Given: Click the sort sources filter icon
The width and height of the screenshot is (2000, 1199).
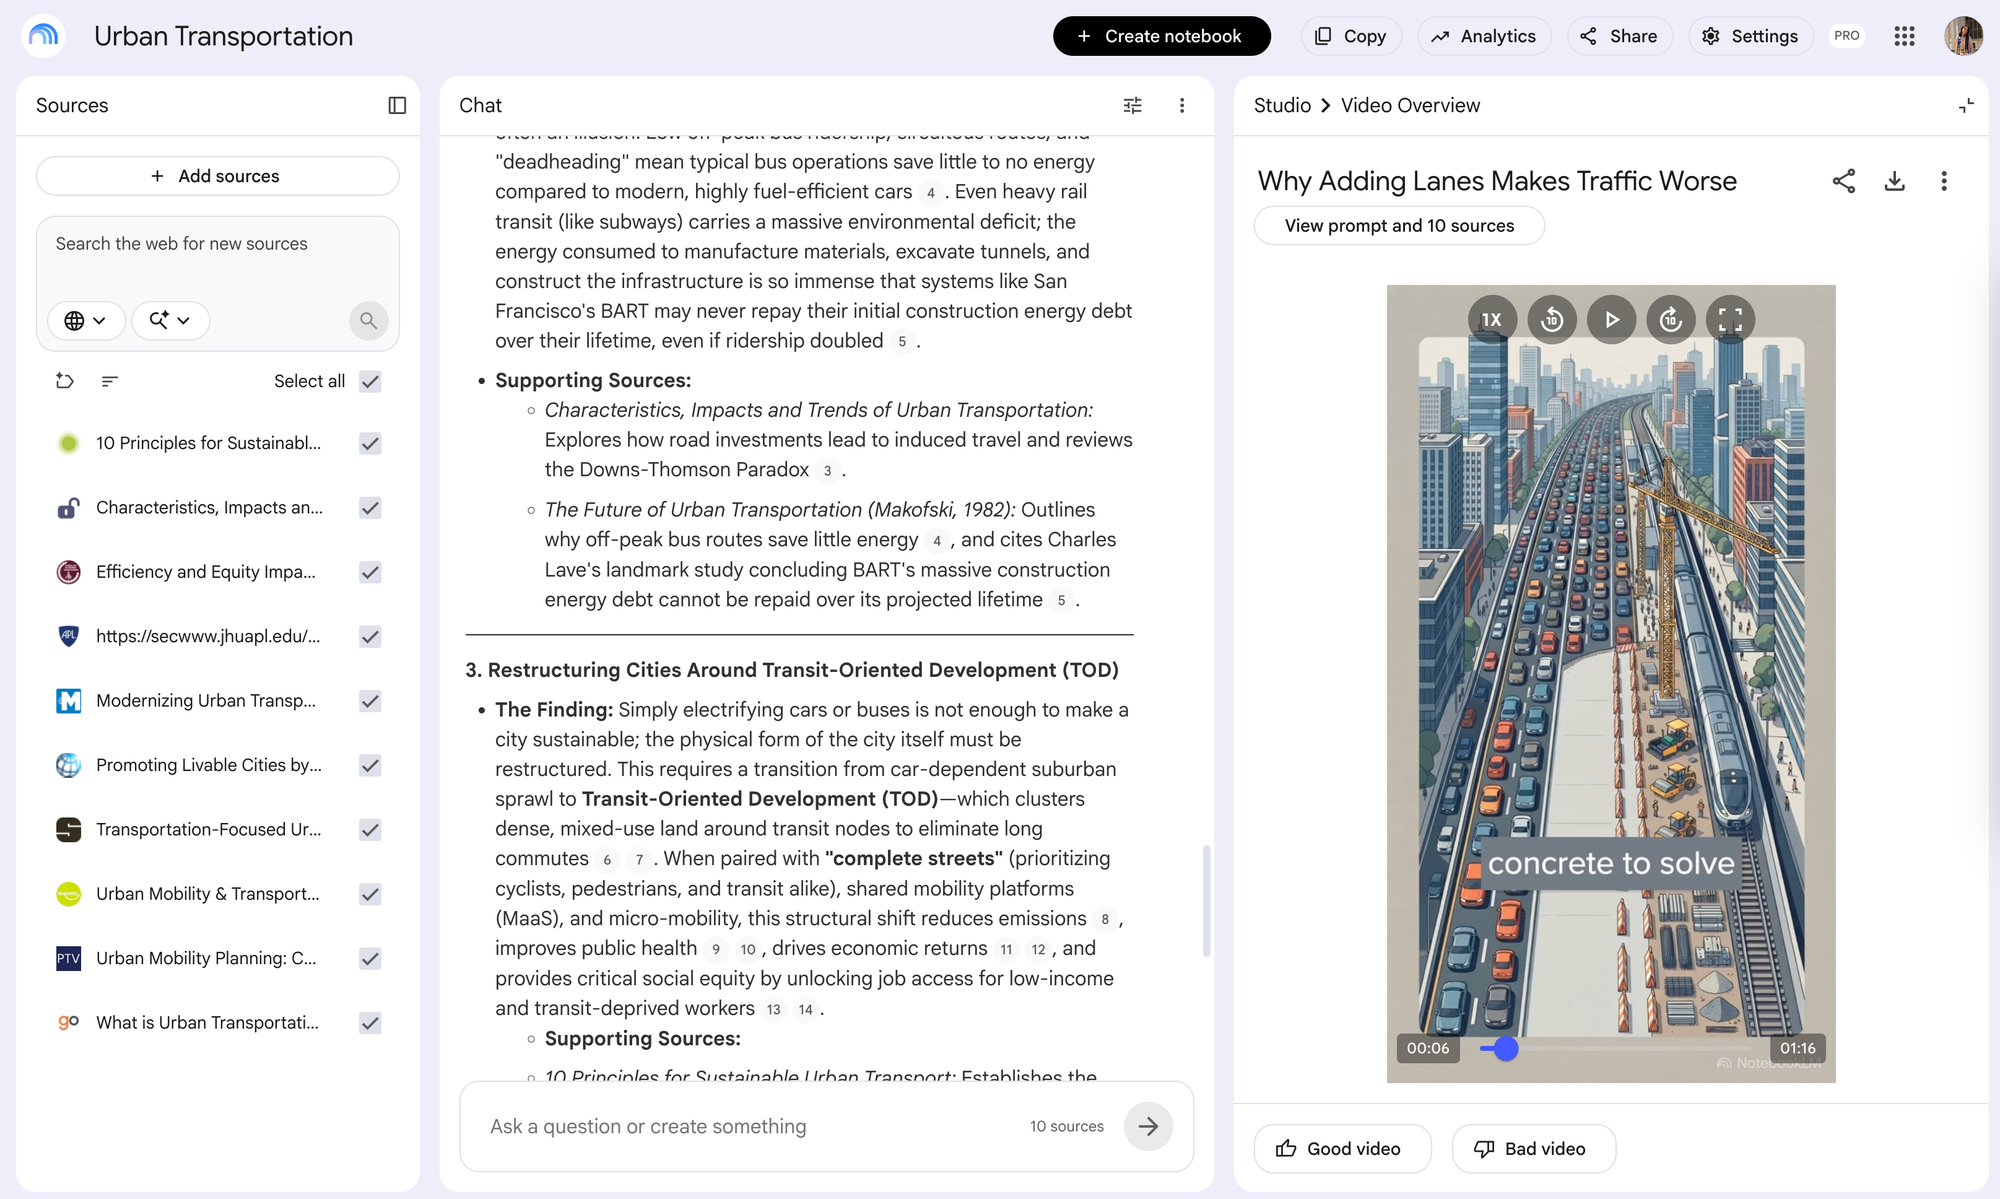Looking at the screenshot, I should click(x=110, y=381).
